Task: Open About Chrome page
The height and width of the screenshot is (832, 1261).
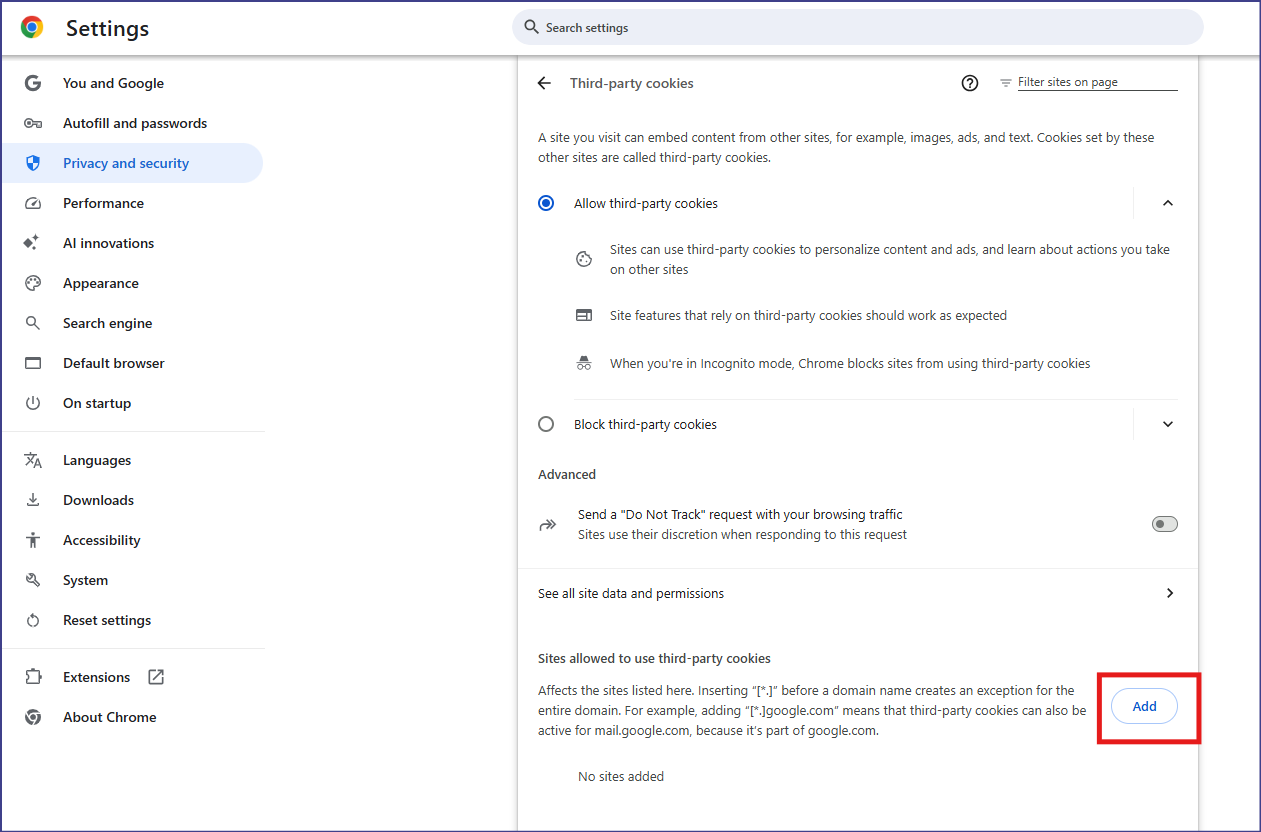Action: point(109,717)
